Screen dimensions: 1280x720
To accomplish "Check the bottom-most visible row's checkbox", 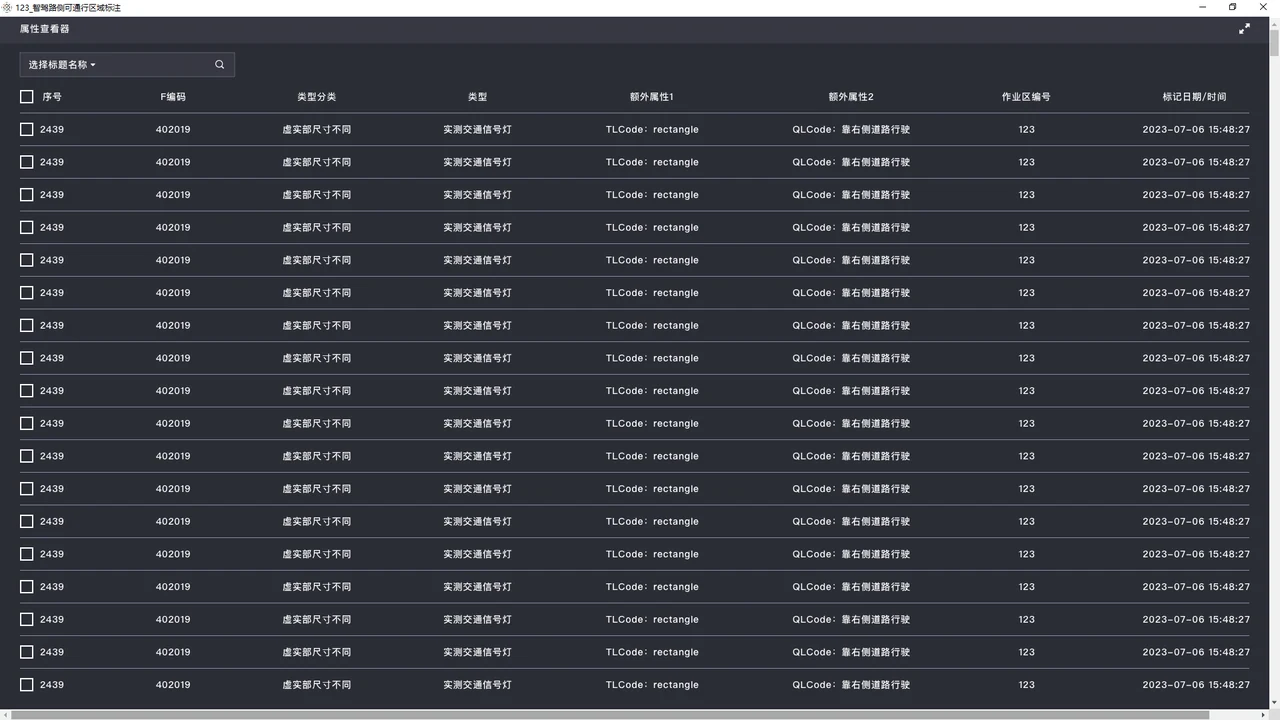I will 27,685.
